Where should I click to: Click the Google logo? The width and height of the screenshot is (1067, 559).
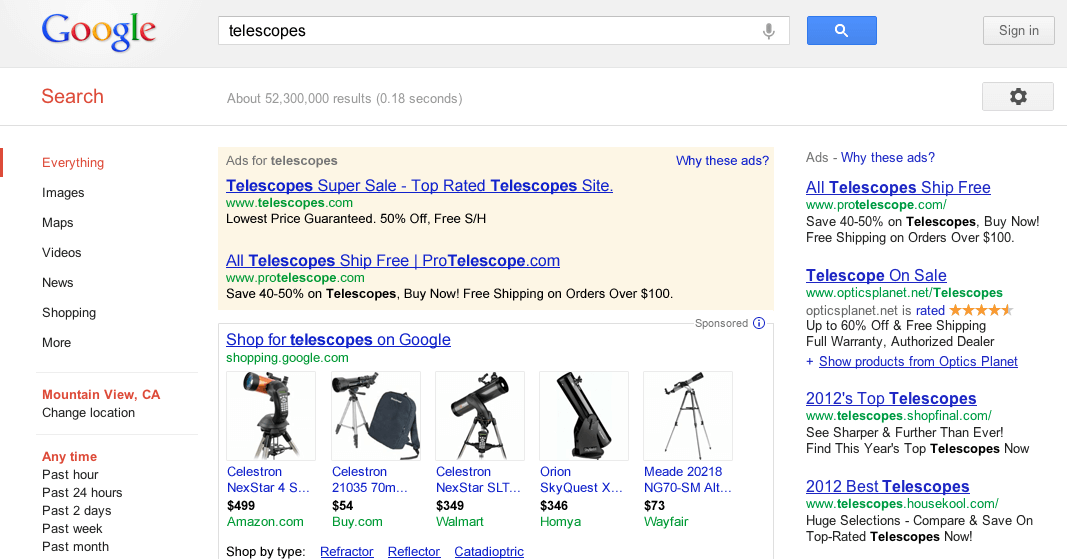tap(99, 31)
